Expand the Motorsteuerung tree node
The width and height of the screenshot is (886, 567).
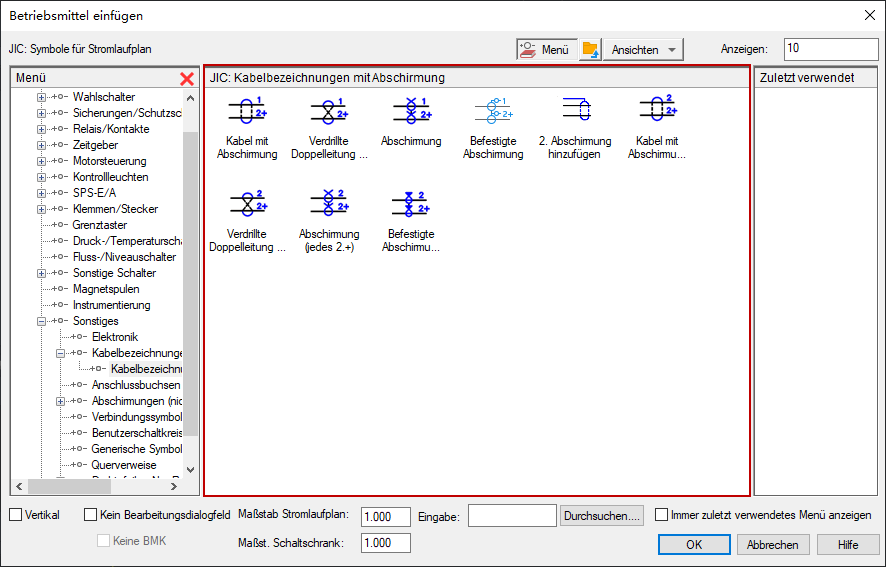click(x=41, y=161)
